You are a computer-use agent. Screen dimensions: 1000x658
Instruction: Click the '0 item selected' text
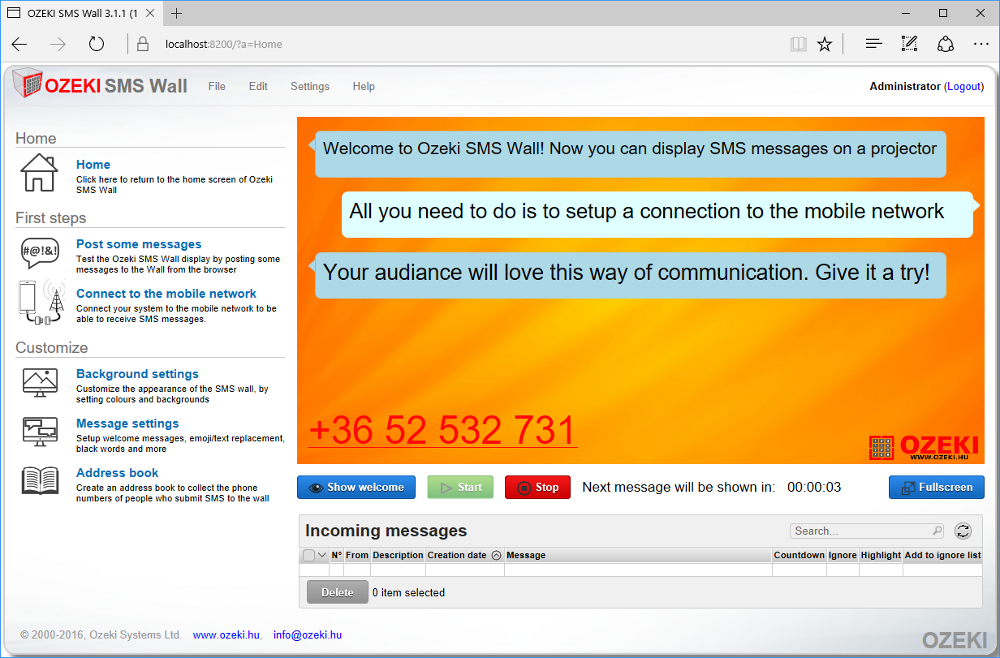409,593
